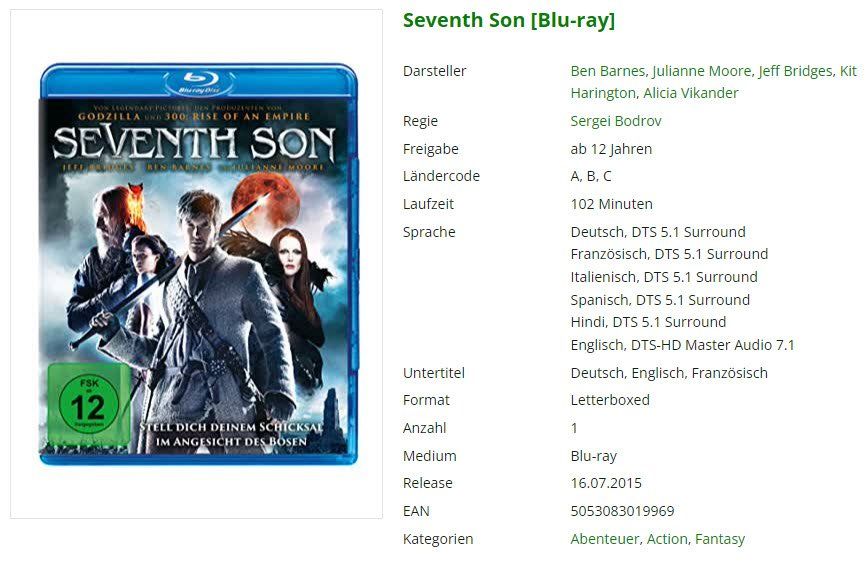Click the Englisch DTS-HD Master Audio 7.1 entry
The width and height of the screenshot is (867, 562).
click(682, 345)
